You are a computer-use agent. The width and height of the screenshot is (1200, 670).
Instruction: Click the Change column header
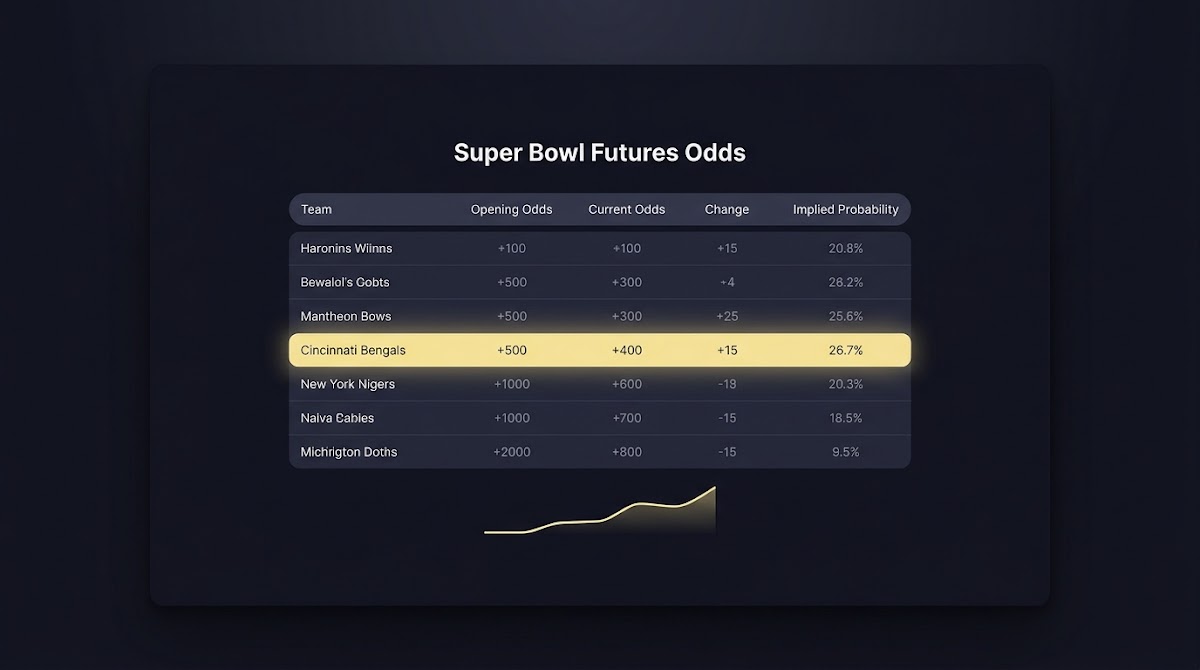coord(727,209)
